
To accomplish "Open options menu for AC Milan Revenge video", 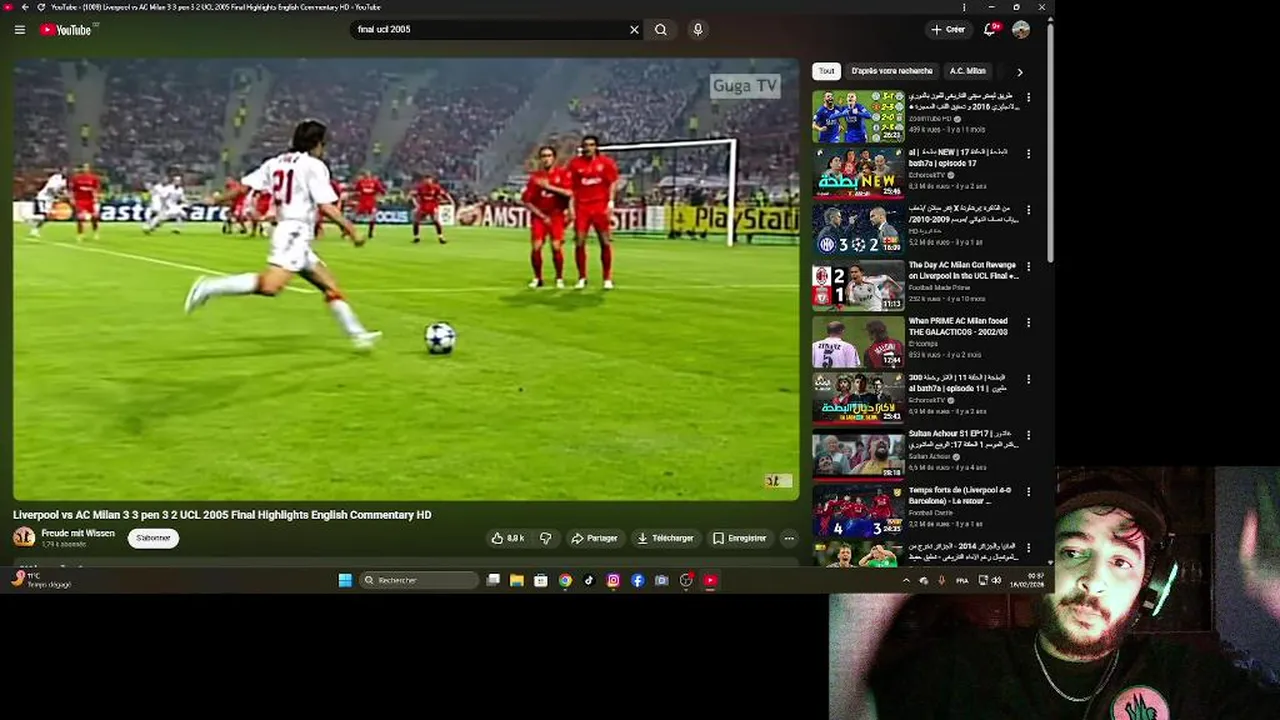I will click(x=1028, y=267).
